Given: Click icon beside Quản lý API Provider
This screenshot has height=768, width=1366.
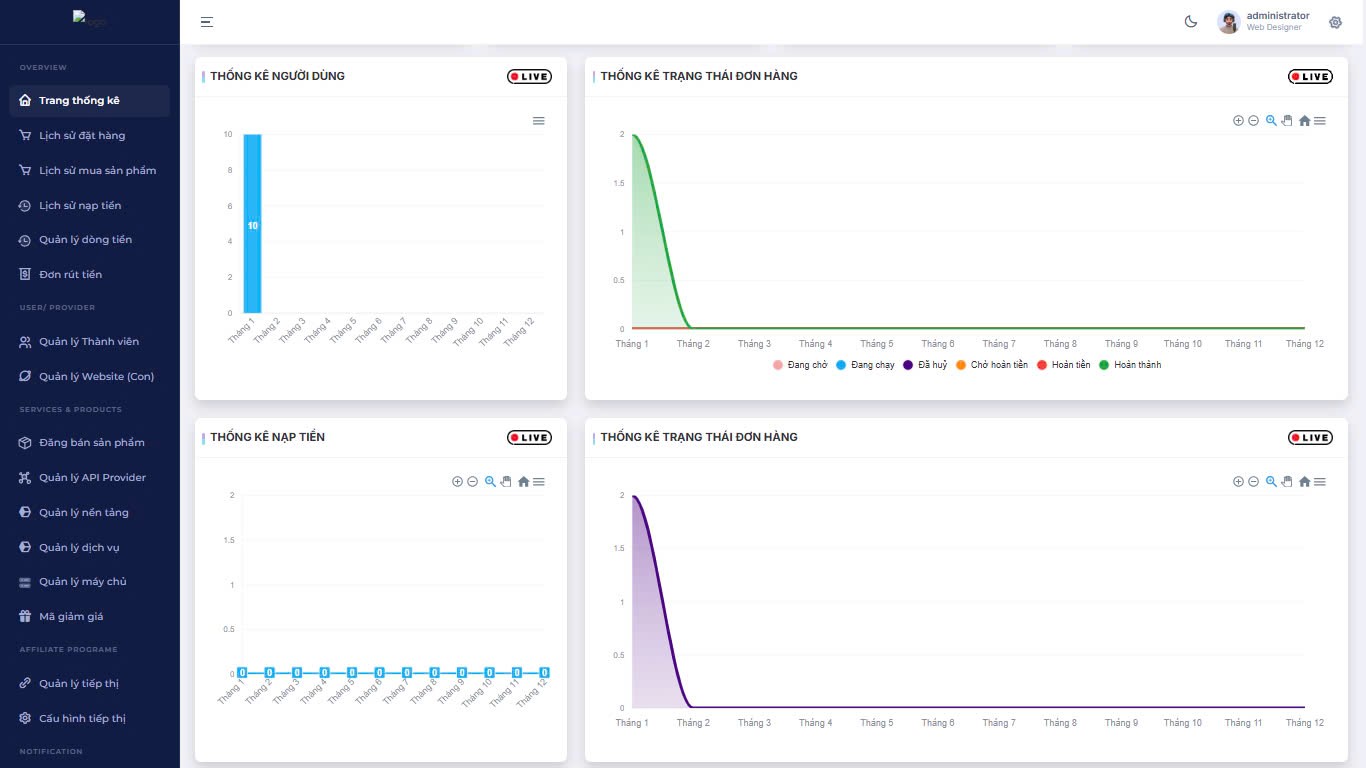Looking at the screenshot, I should tap(26, 477).
